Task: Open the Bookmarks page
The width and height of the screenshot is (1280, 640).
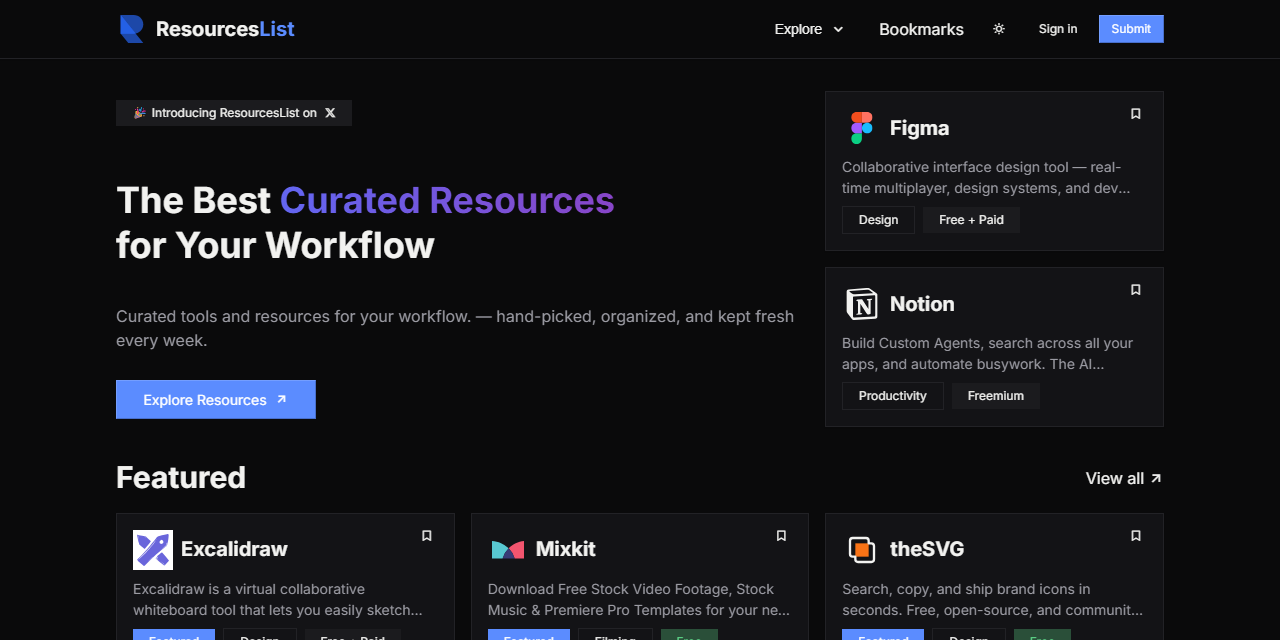Action: (x=921, y=29)
